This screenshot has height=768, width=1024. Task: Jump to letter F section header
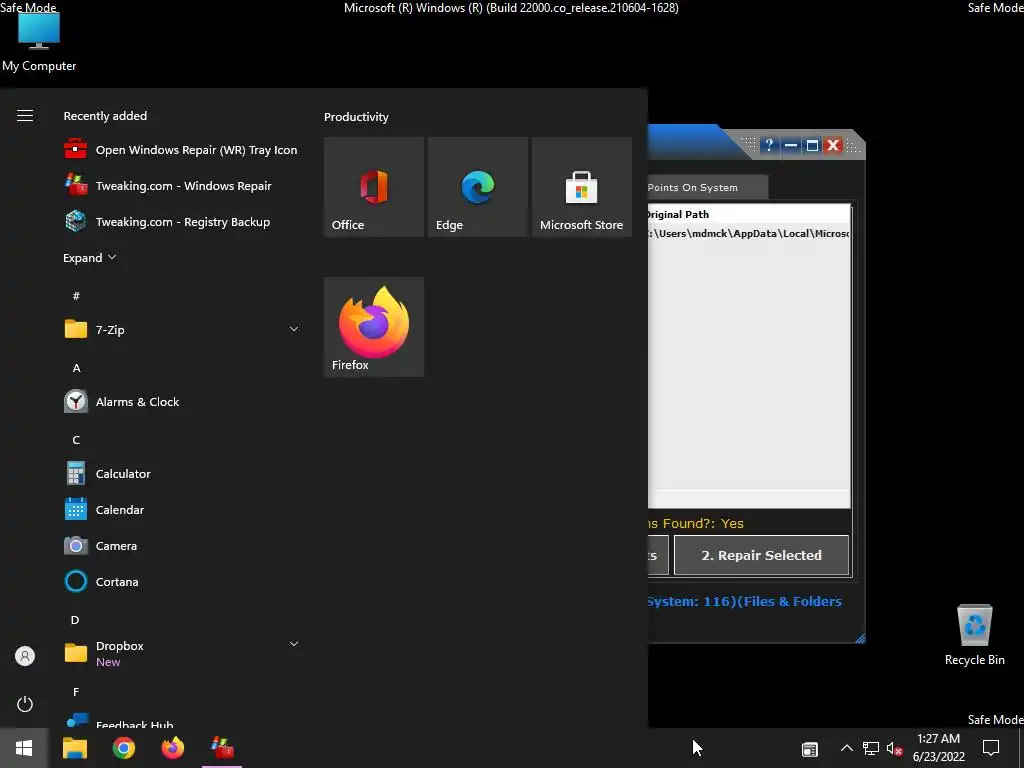coord(76,692)
